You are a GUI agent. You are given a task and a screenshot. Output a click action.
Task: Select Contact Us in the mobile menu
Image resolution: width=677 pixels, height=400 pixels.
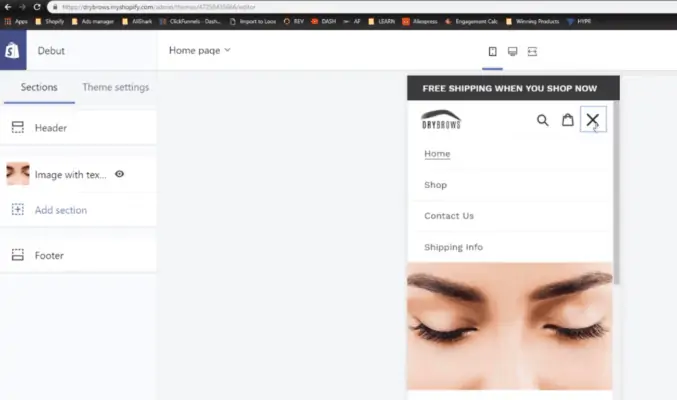[449, 216]
